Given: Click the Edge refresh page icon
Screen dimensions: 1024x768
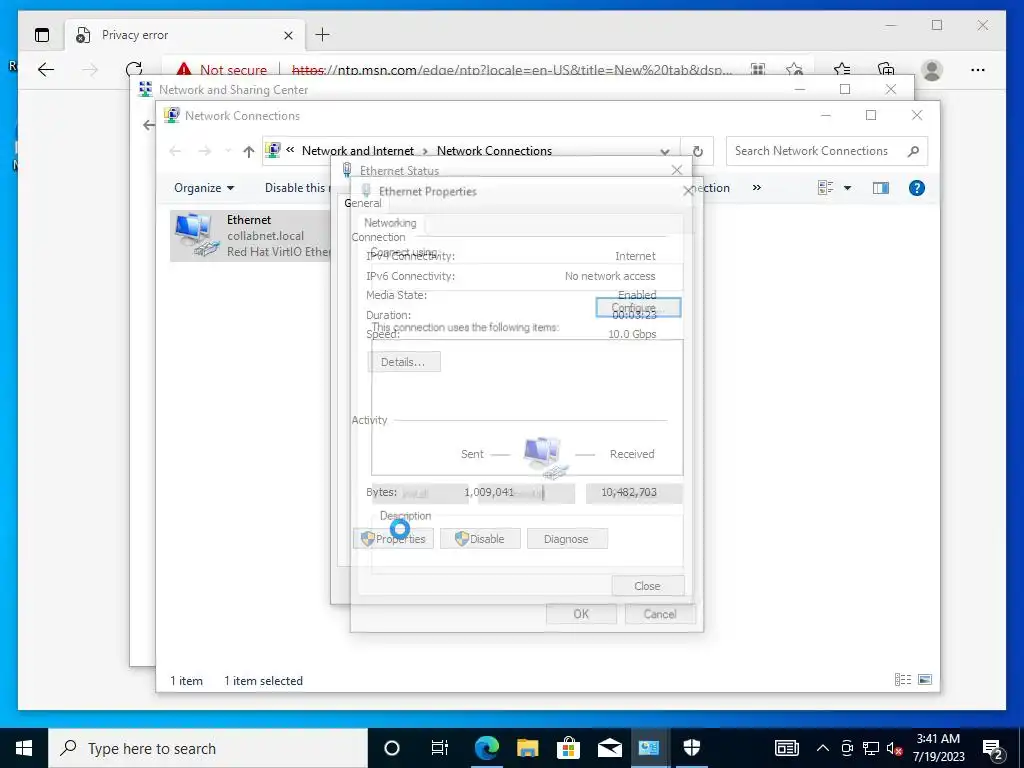Looking at the screenshot, I should click(134, 70).
